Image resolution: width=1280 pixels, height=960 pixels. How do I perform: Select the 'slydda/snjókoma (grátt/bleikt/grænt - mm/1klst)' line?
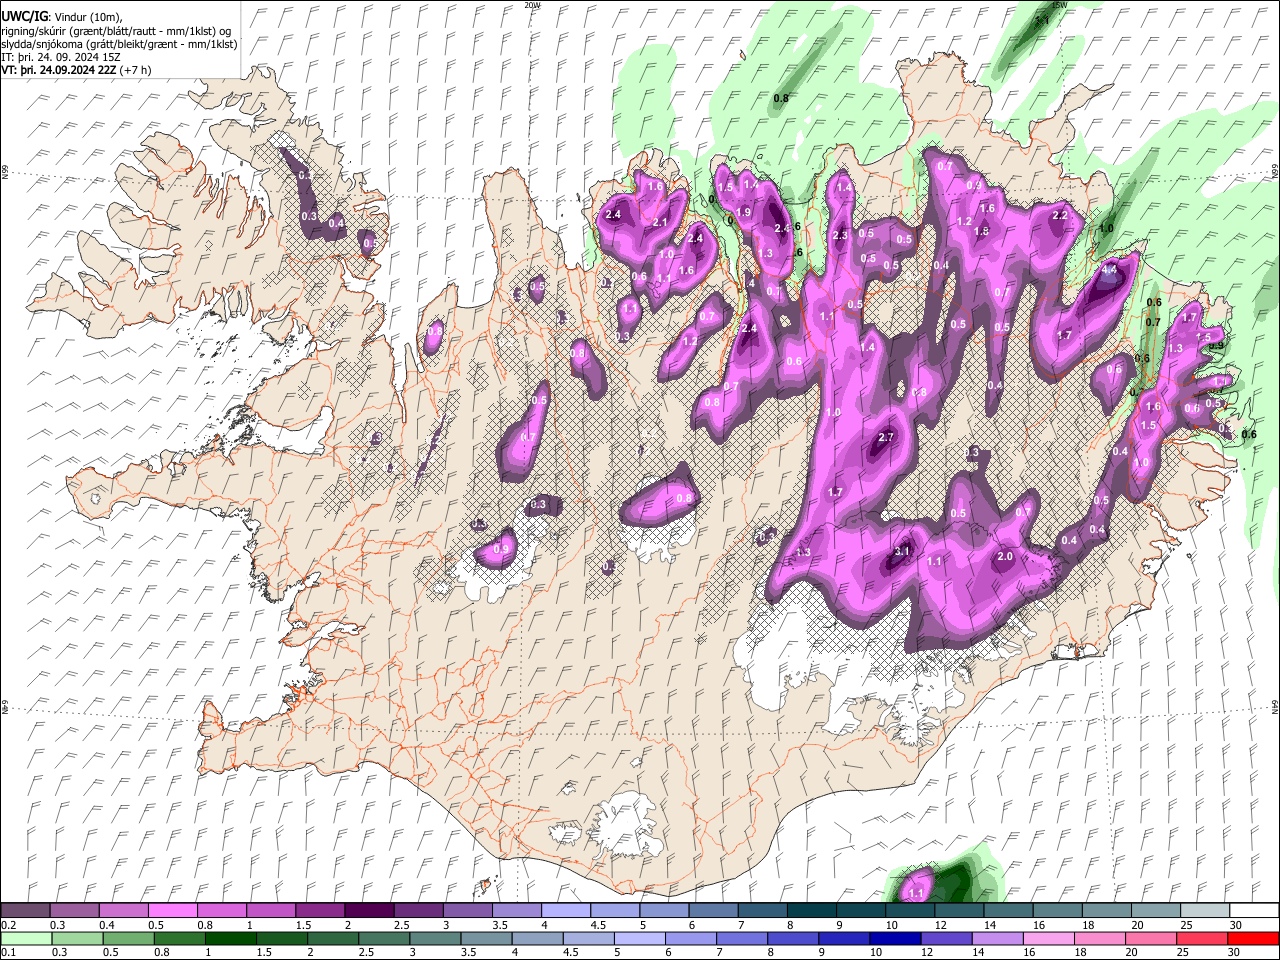tap(119, 44)
